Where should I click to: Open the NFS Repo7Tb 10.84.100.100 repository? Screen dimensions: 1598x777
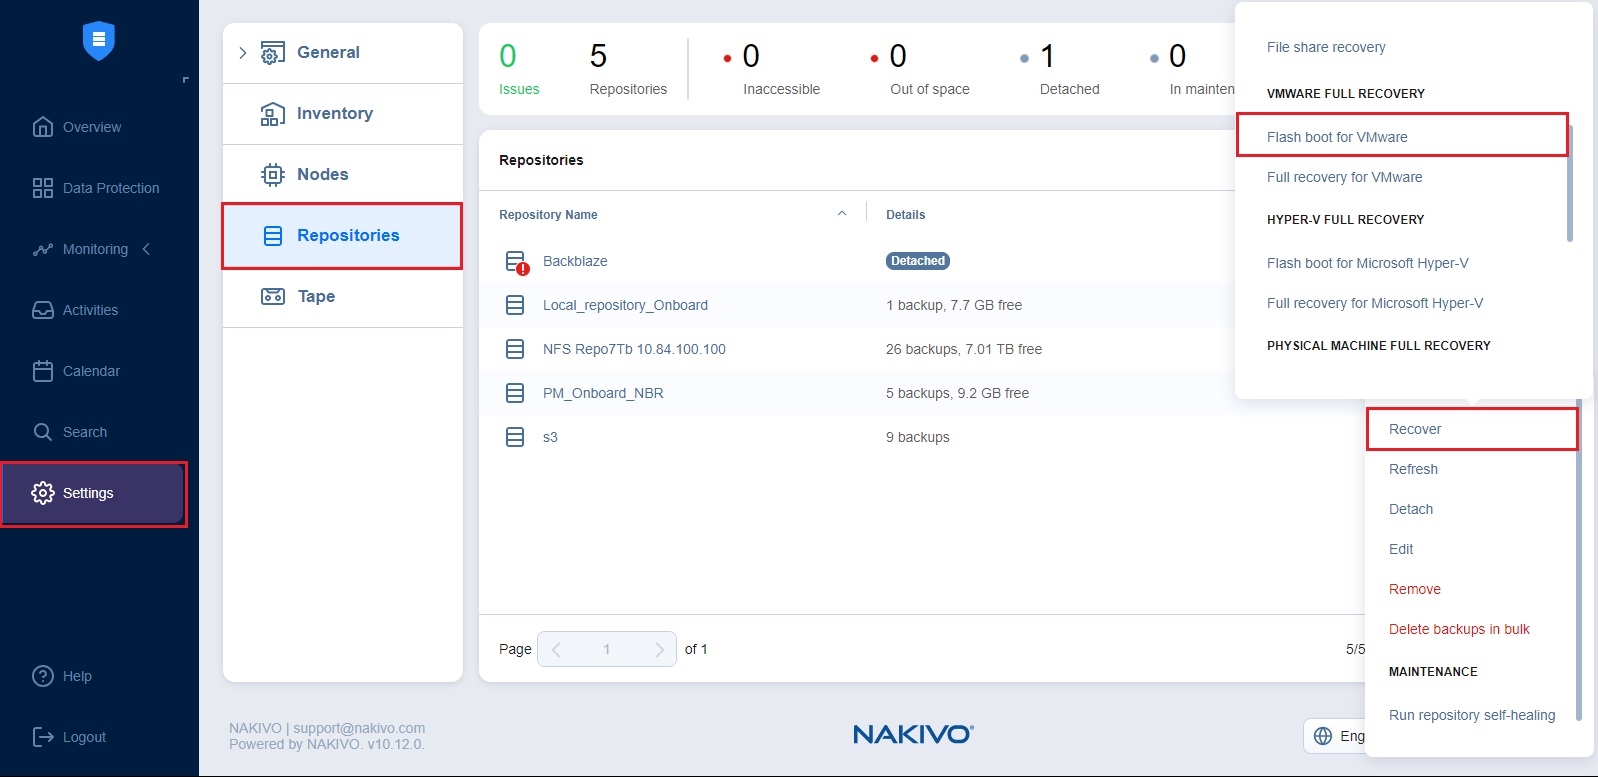coord(634,349)
